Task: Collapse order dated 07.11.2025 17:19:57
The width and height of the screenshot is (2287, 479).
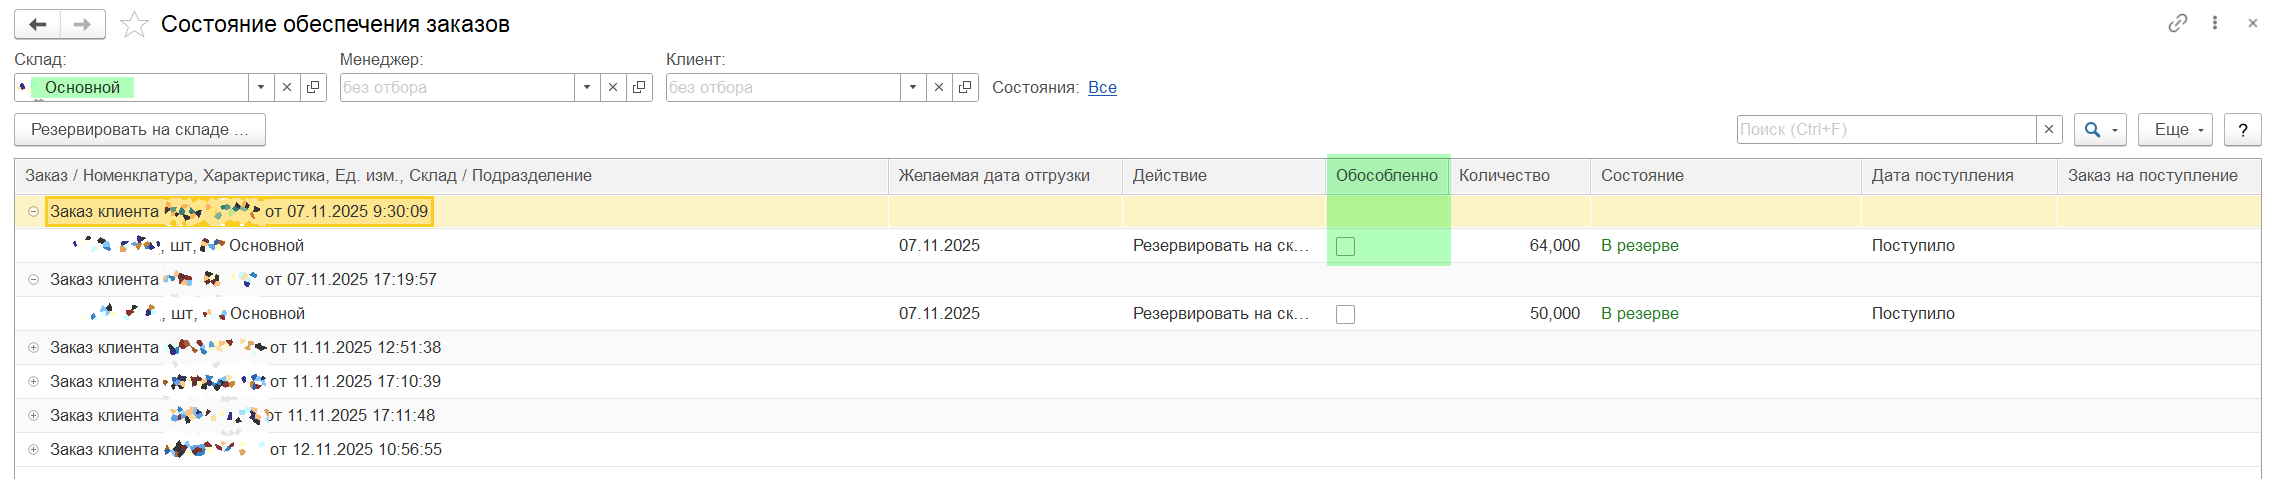Action: pyautogui.click(x=33, y=280)
